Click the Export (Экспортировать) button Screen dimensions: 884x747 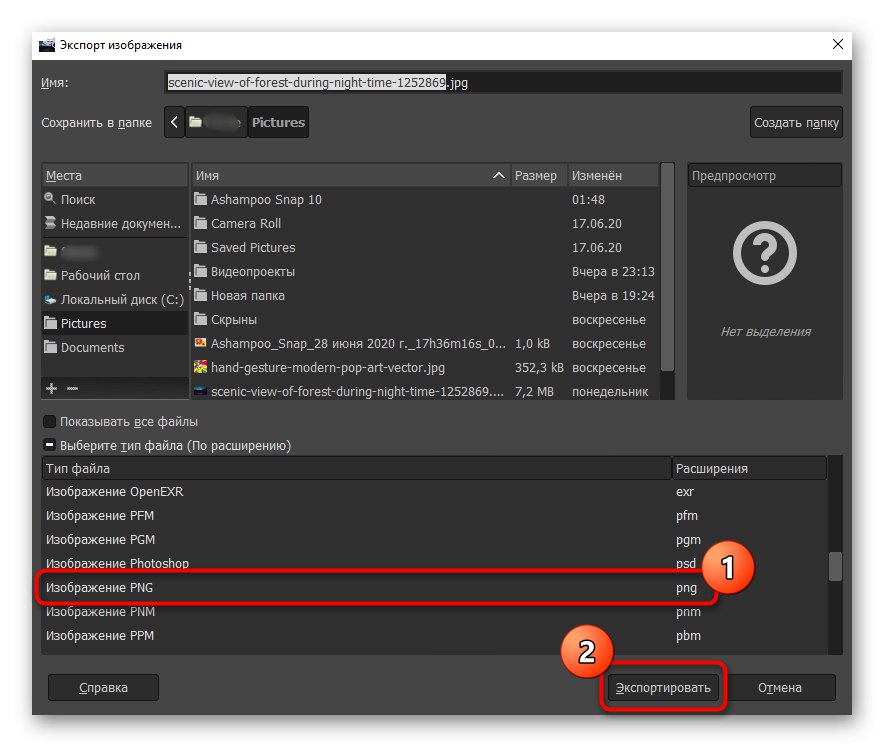pos(662,687)
